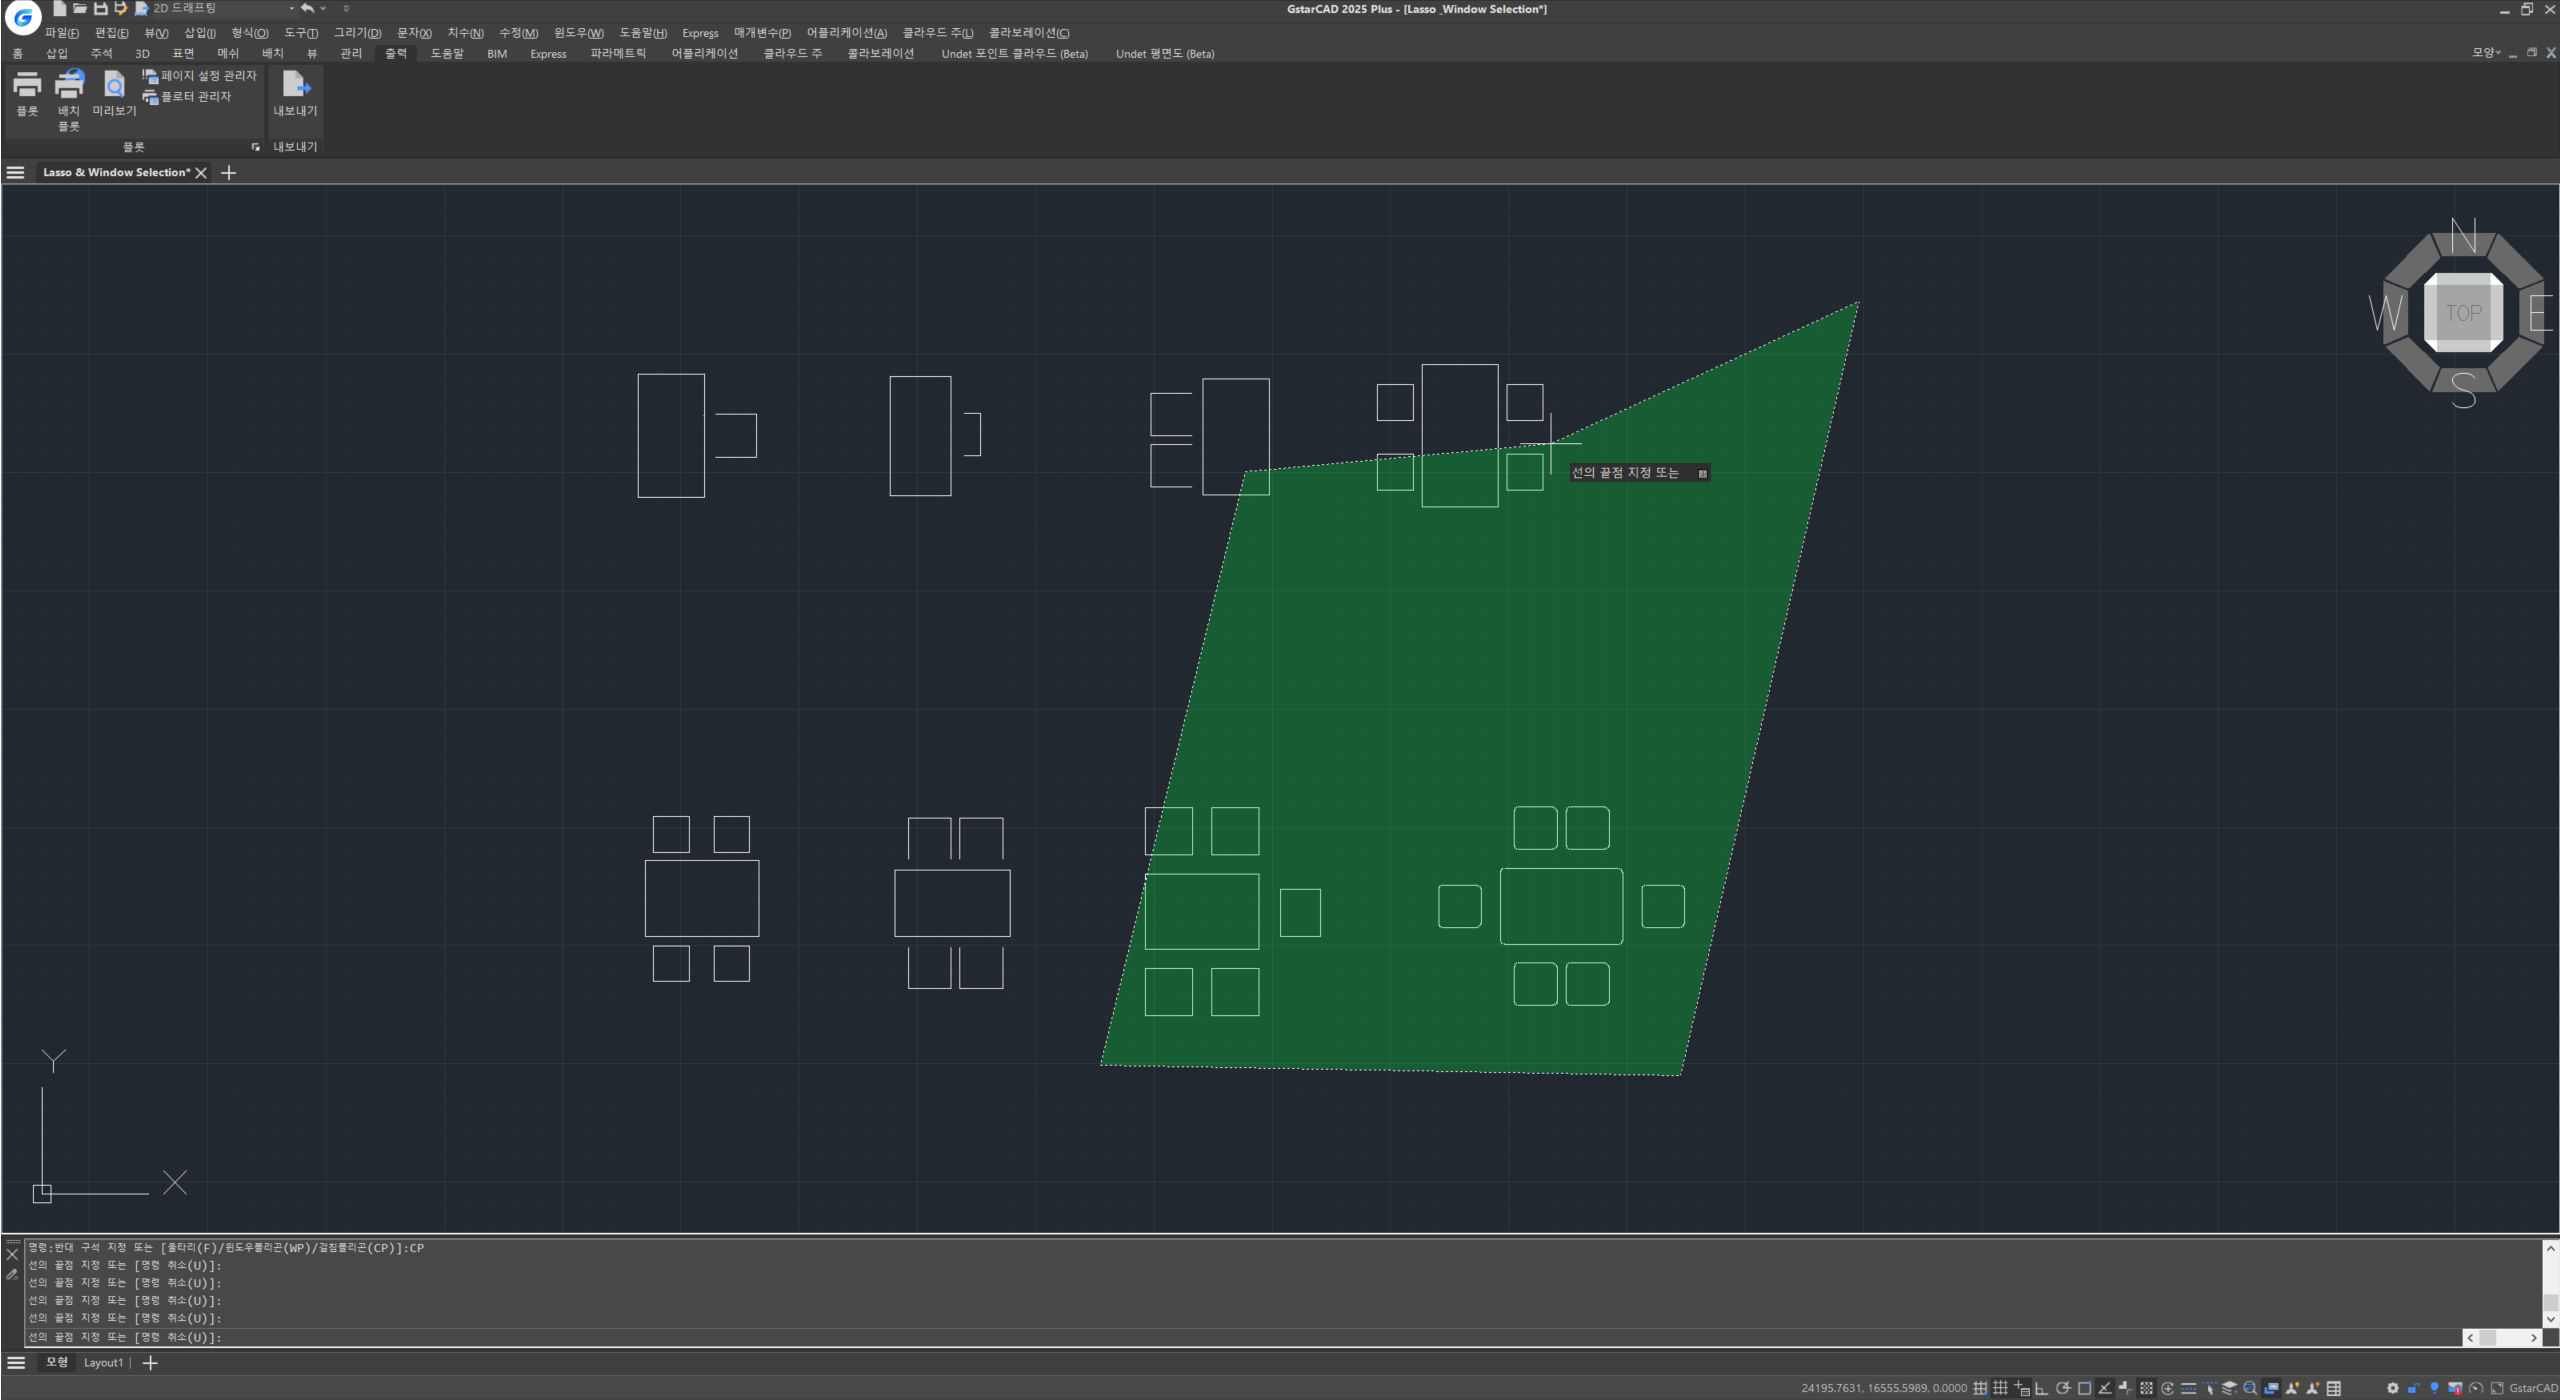Select the Lasso & Window Selection drawing tab
This screenshot has height=1400, width=2560.
tap(116, 173)
